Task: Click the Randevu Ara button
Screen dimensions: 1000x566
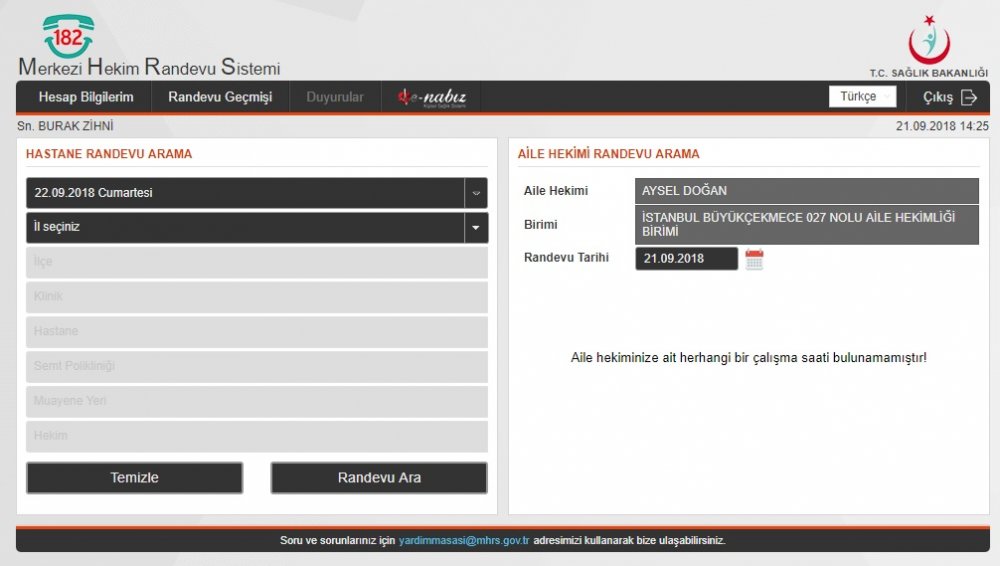Action: 379,478
